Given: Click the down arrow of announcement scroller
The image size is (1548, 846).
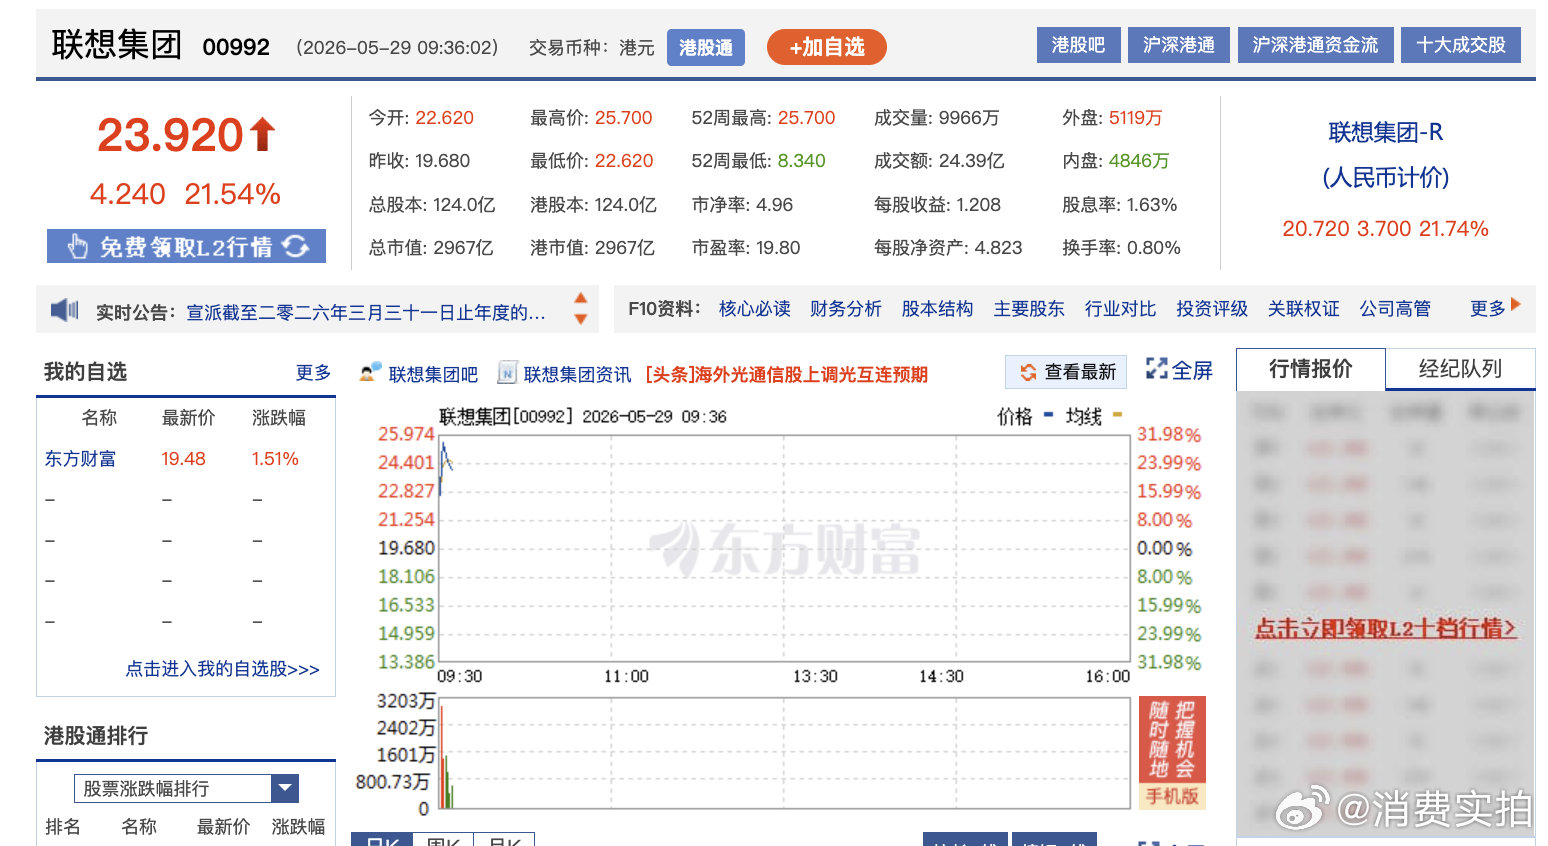Looking at the screenshot, I should tap(580, 319).
